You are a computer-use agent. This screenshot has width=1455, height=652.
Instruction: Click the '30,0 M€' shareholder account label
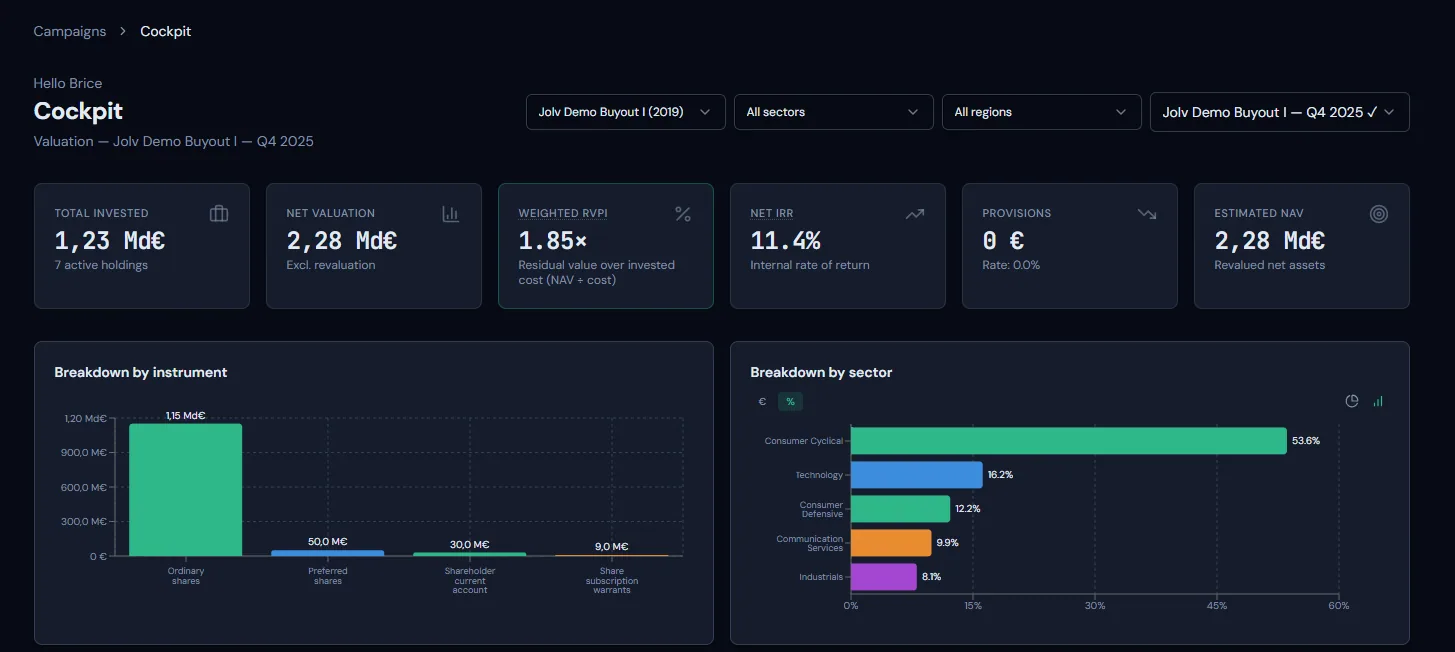[x=469, y=545]
